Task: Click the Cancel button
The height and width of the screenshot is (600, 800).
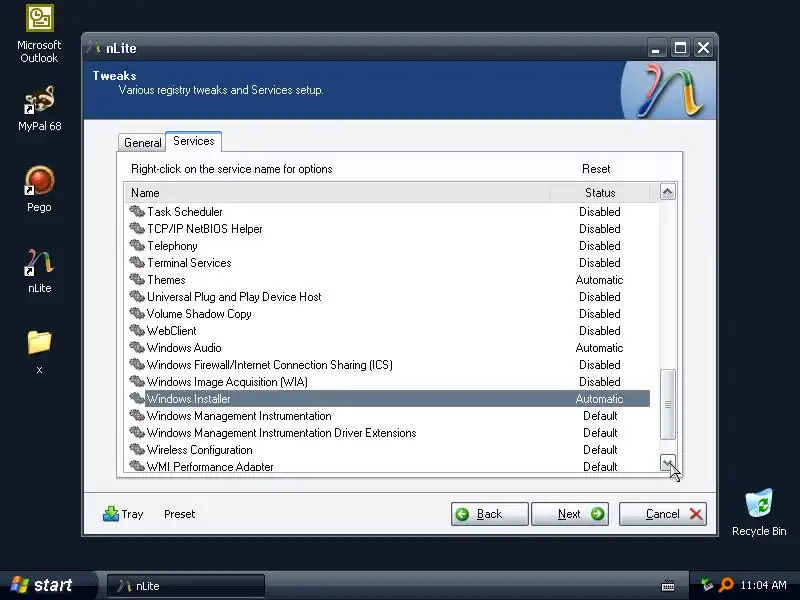Action: pos(663,514)
